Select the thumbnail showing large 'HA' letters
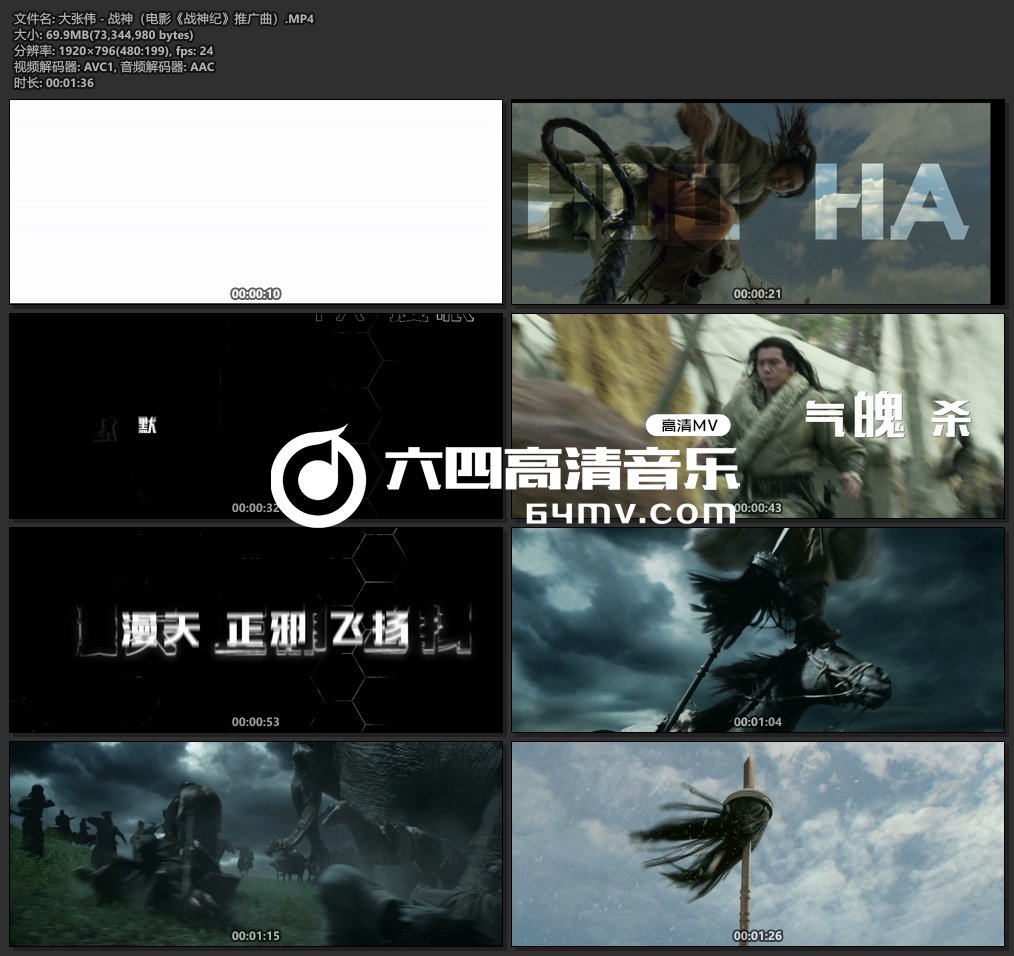The image size is (1014, 956). [x=758, y=201]
